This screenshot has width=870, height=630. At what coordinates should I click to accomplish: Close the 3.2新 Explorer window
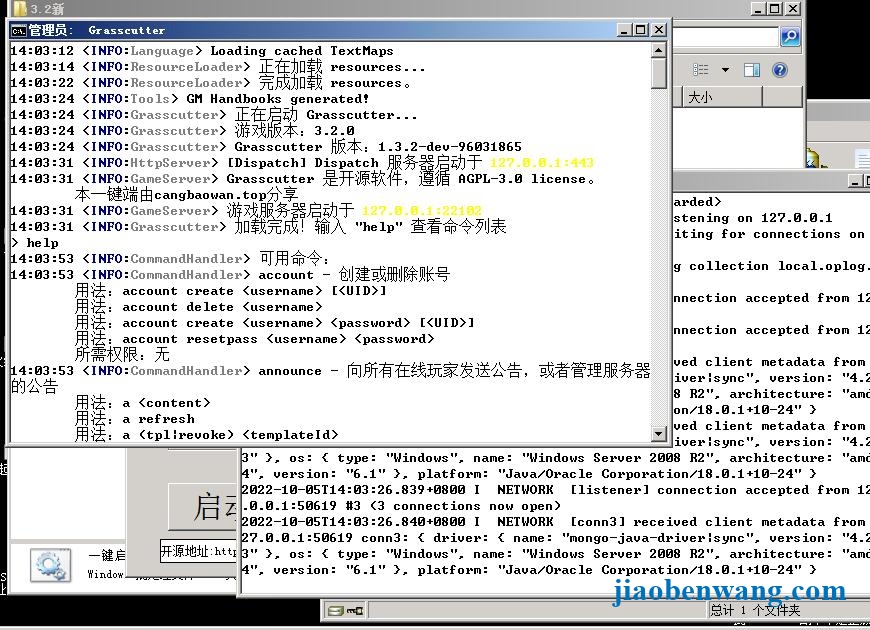pos(793,8)
